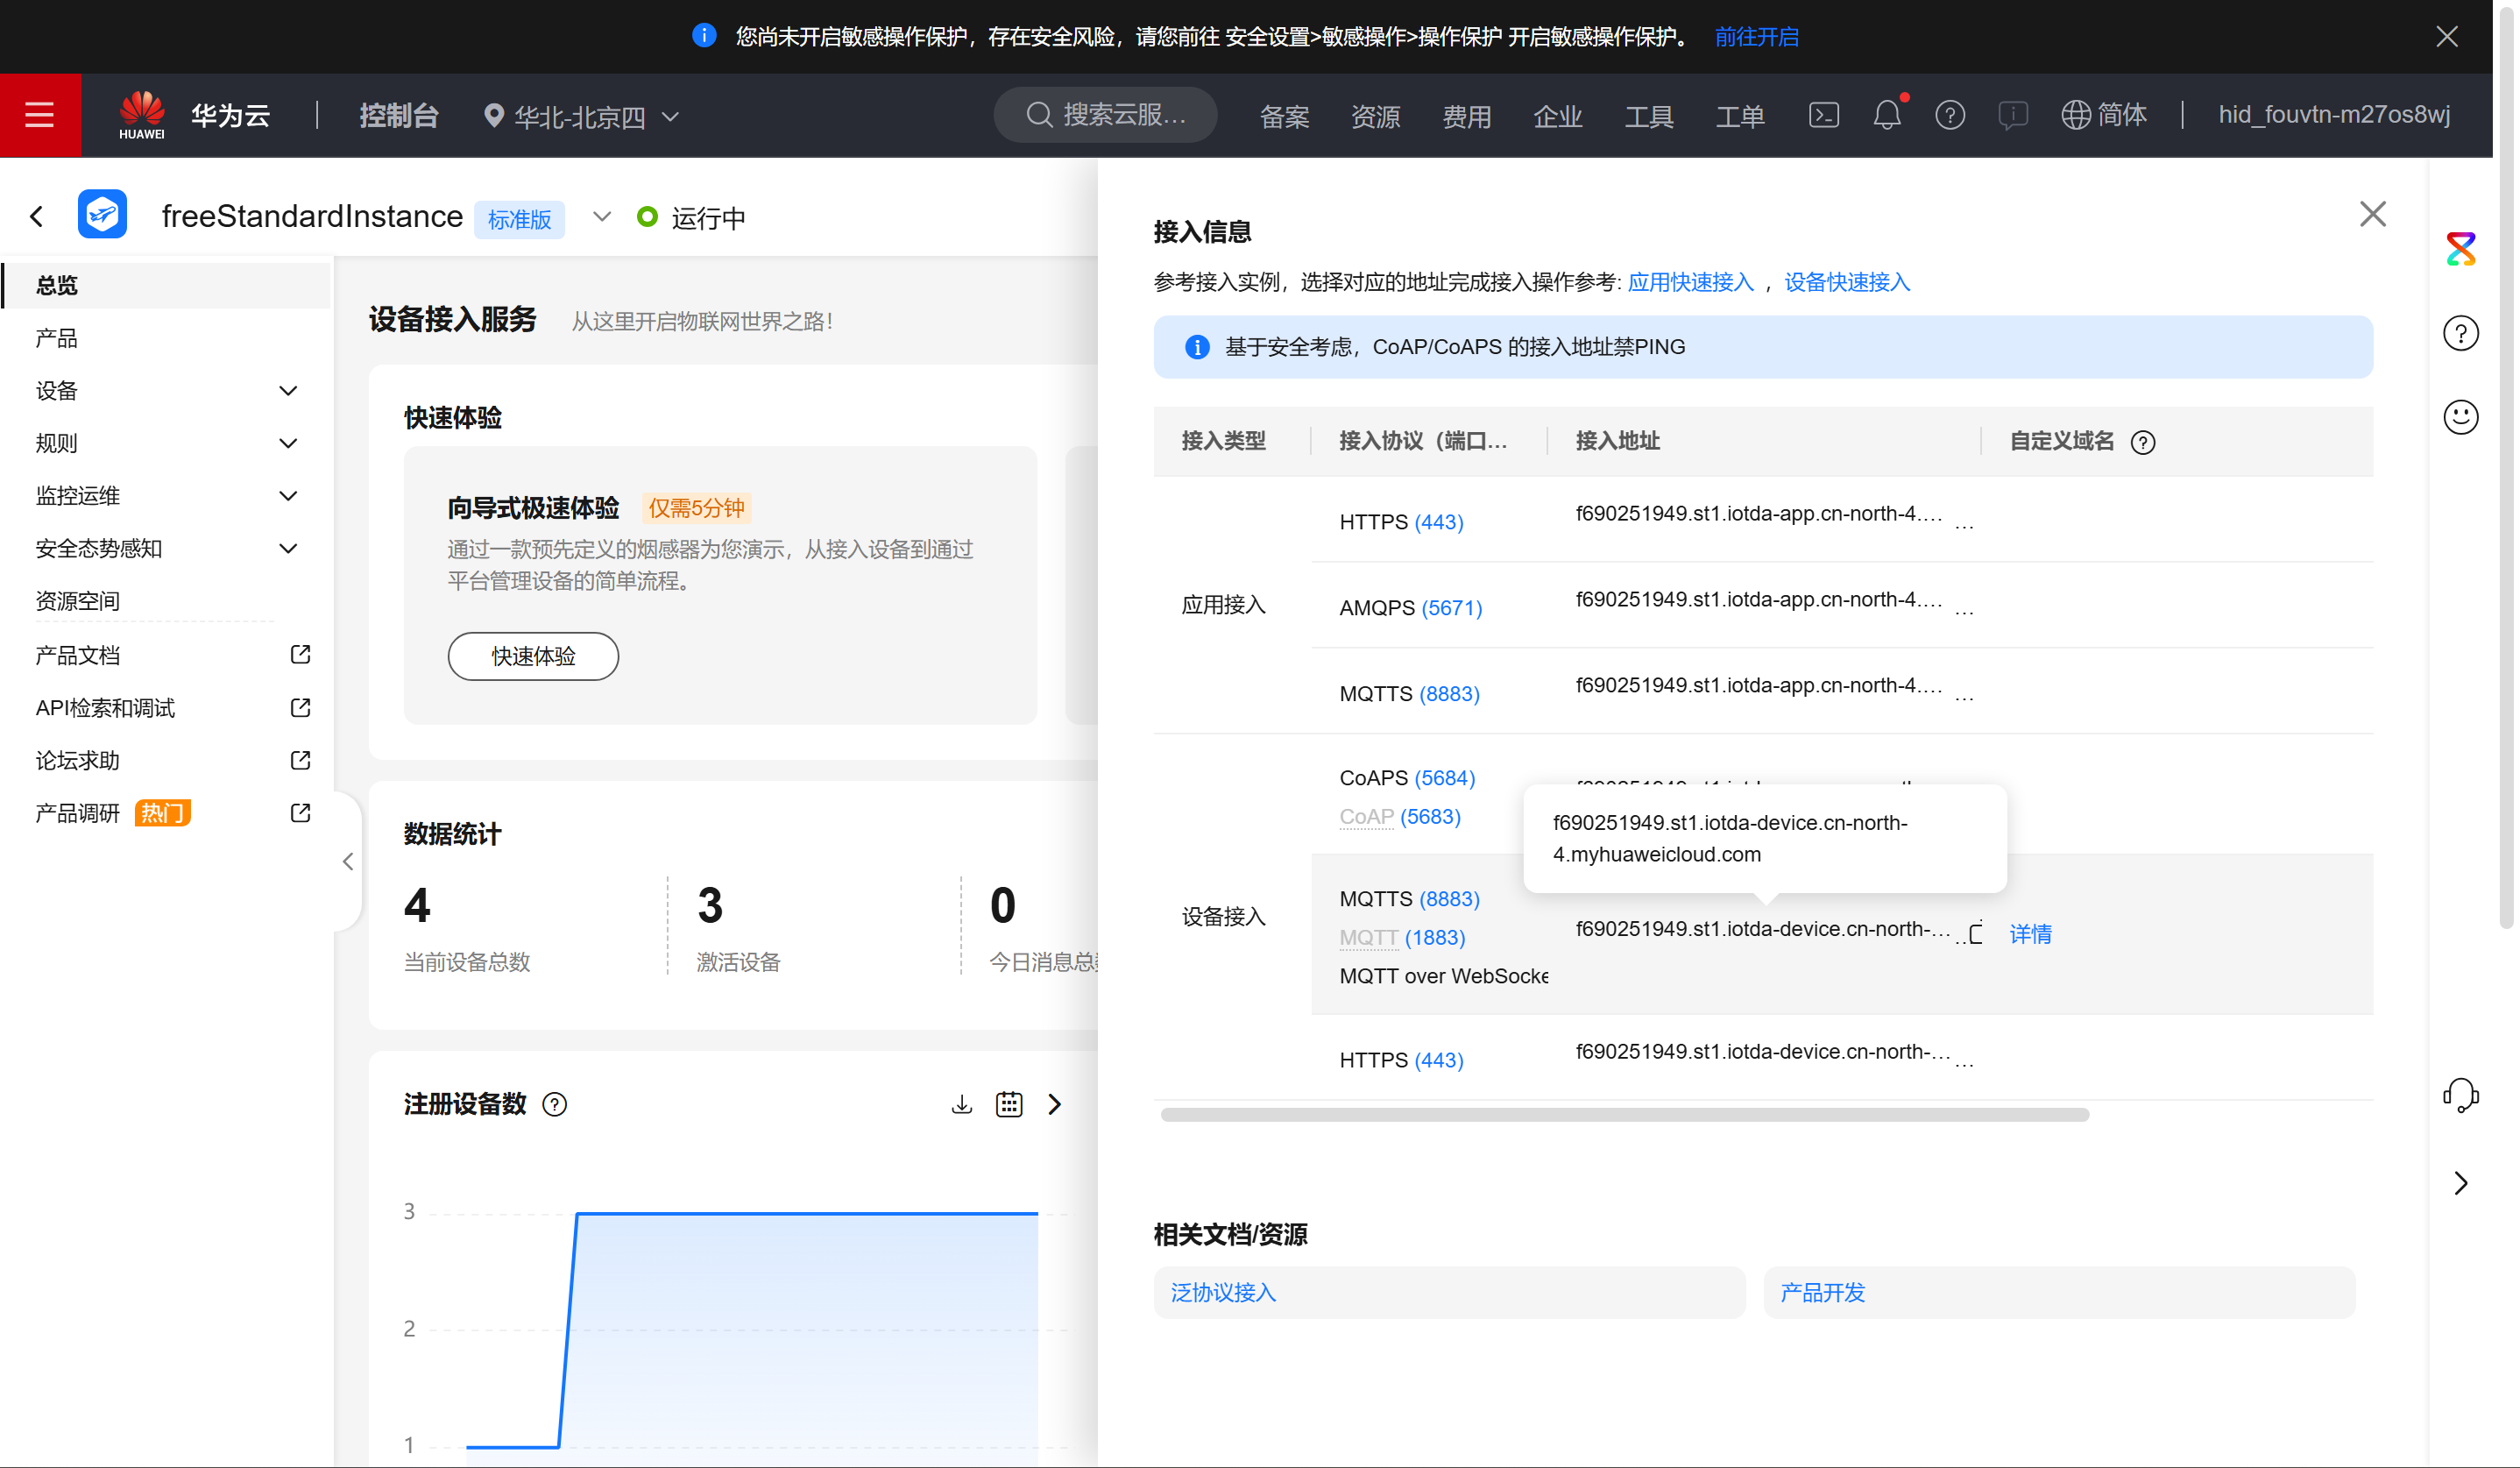
Task: Open 工单 in the top navigation
Action: pyautogui.click(x=1740, y=117)
